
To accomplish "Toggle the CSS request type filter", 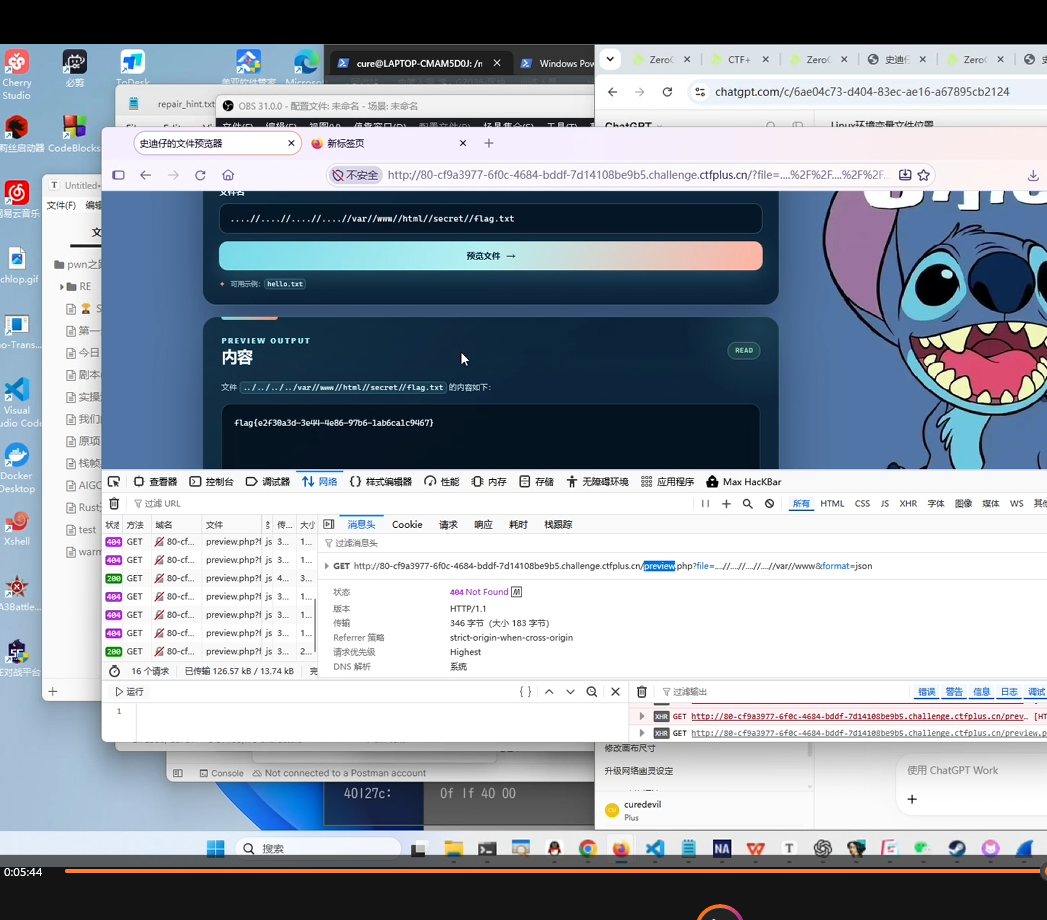I will click(x=862, y=503).
